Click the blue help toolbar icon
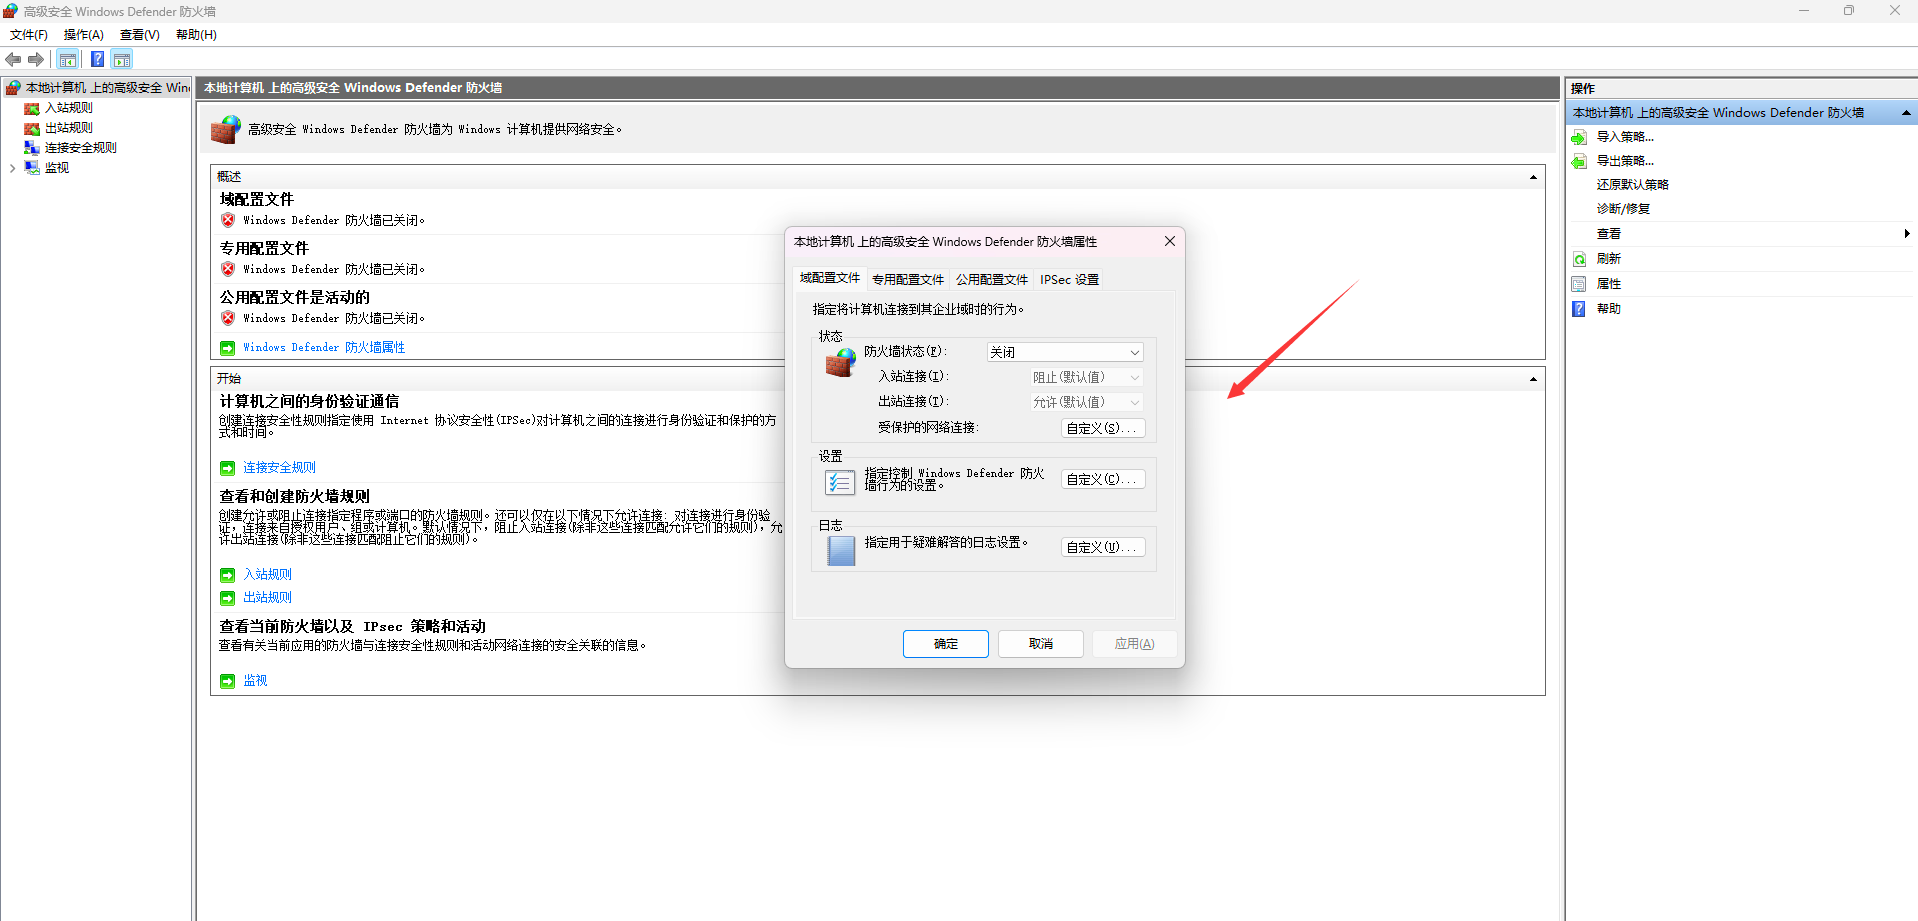The image size is (1918, 921). pos(97,60)
